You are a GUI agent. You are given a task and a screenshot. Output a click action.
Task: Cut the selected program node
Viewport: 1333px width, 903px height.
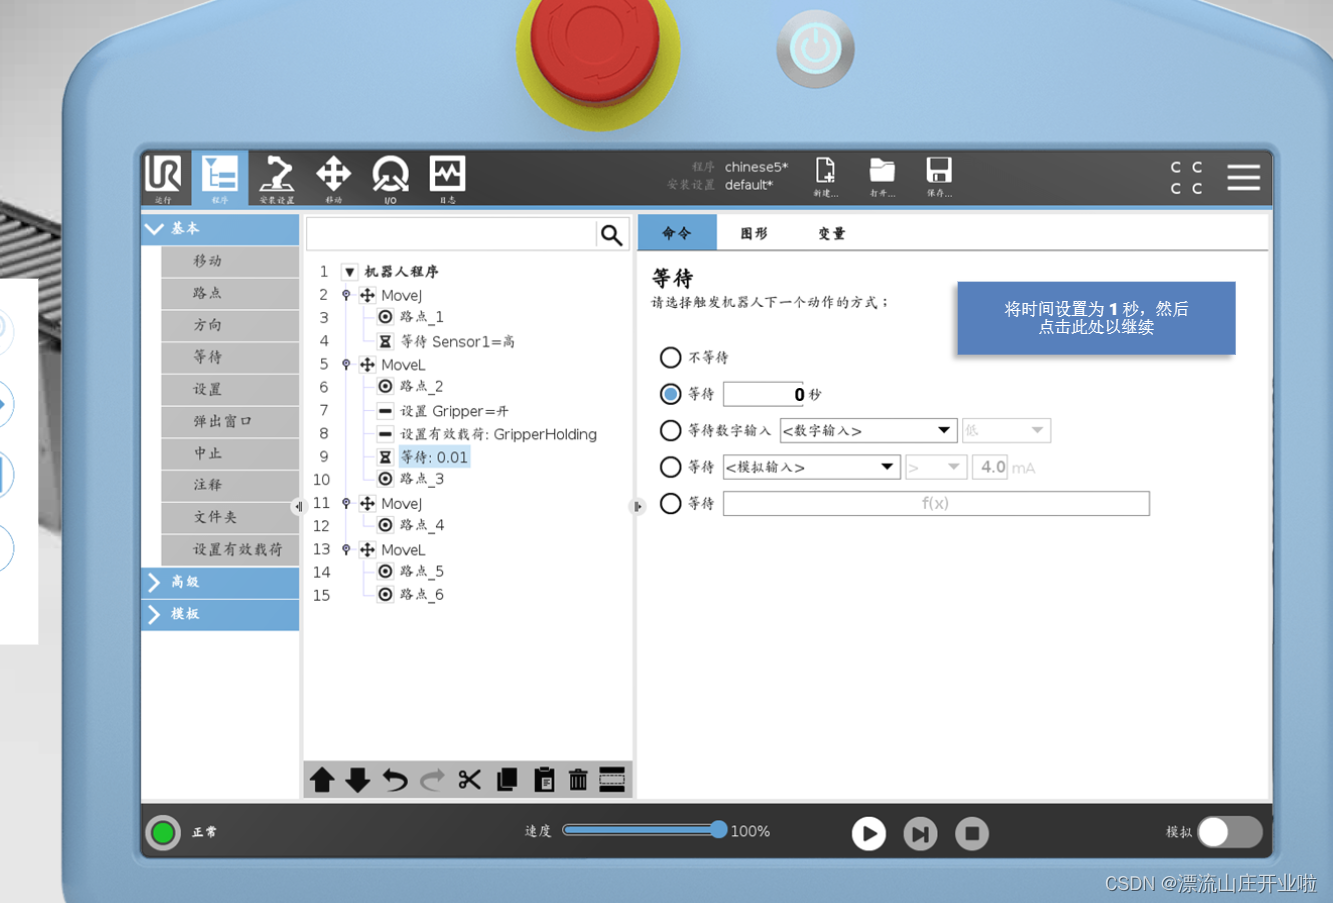[x=469, y=780]
